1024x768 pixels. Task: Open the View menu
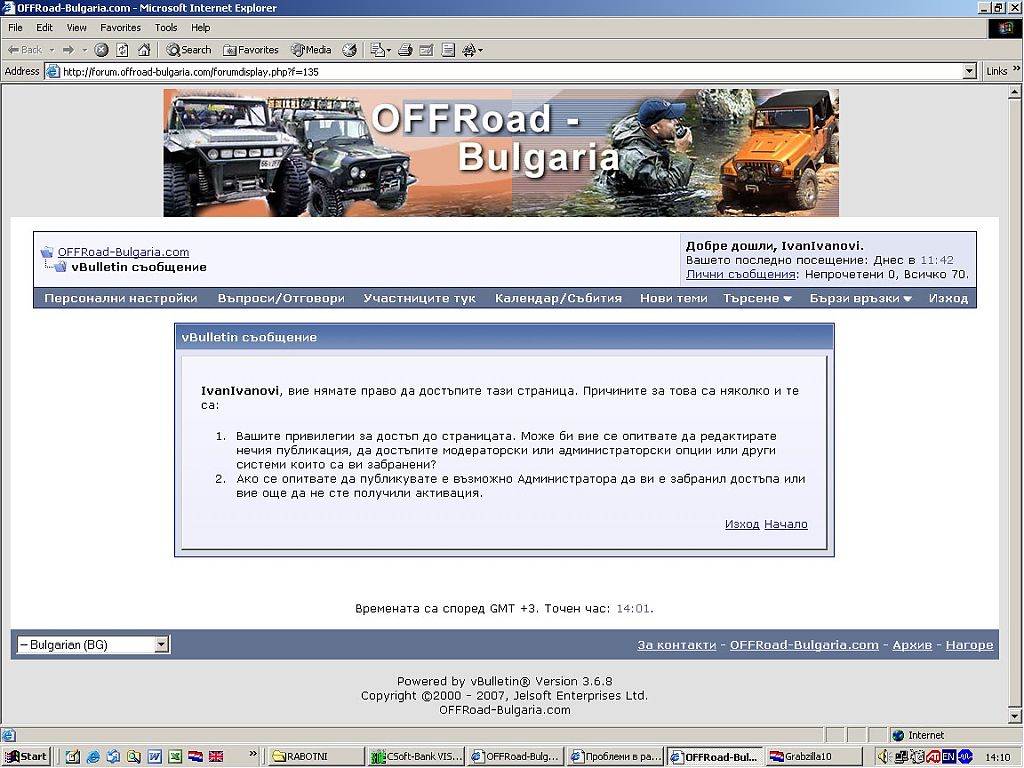pos(76,27)
